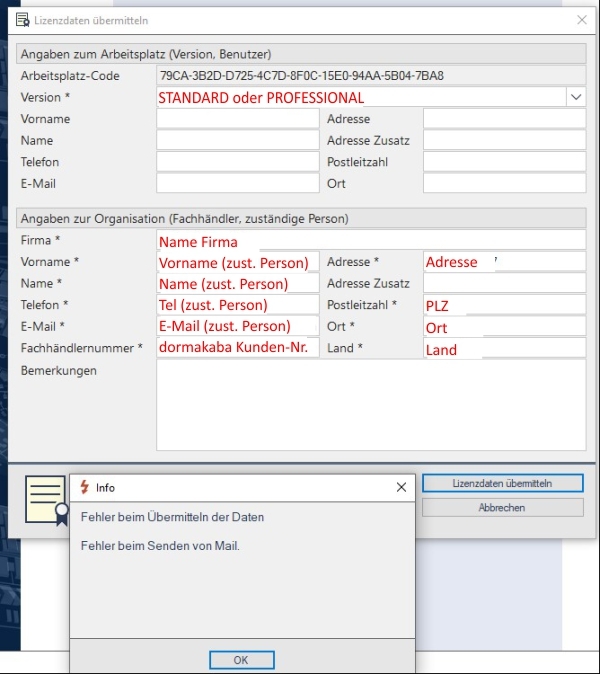Select the organisation Land field

pyautogui.click(x=504, y=348)
